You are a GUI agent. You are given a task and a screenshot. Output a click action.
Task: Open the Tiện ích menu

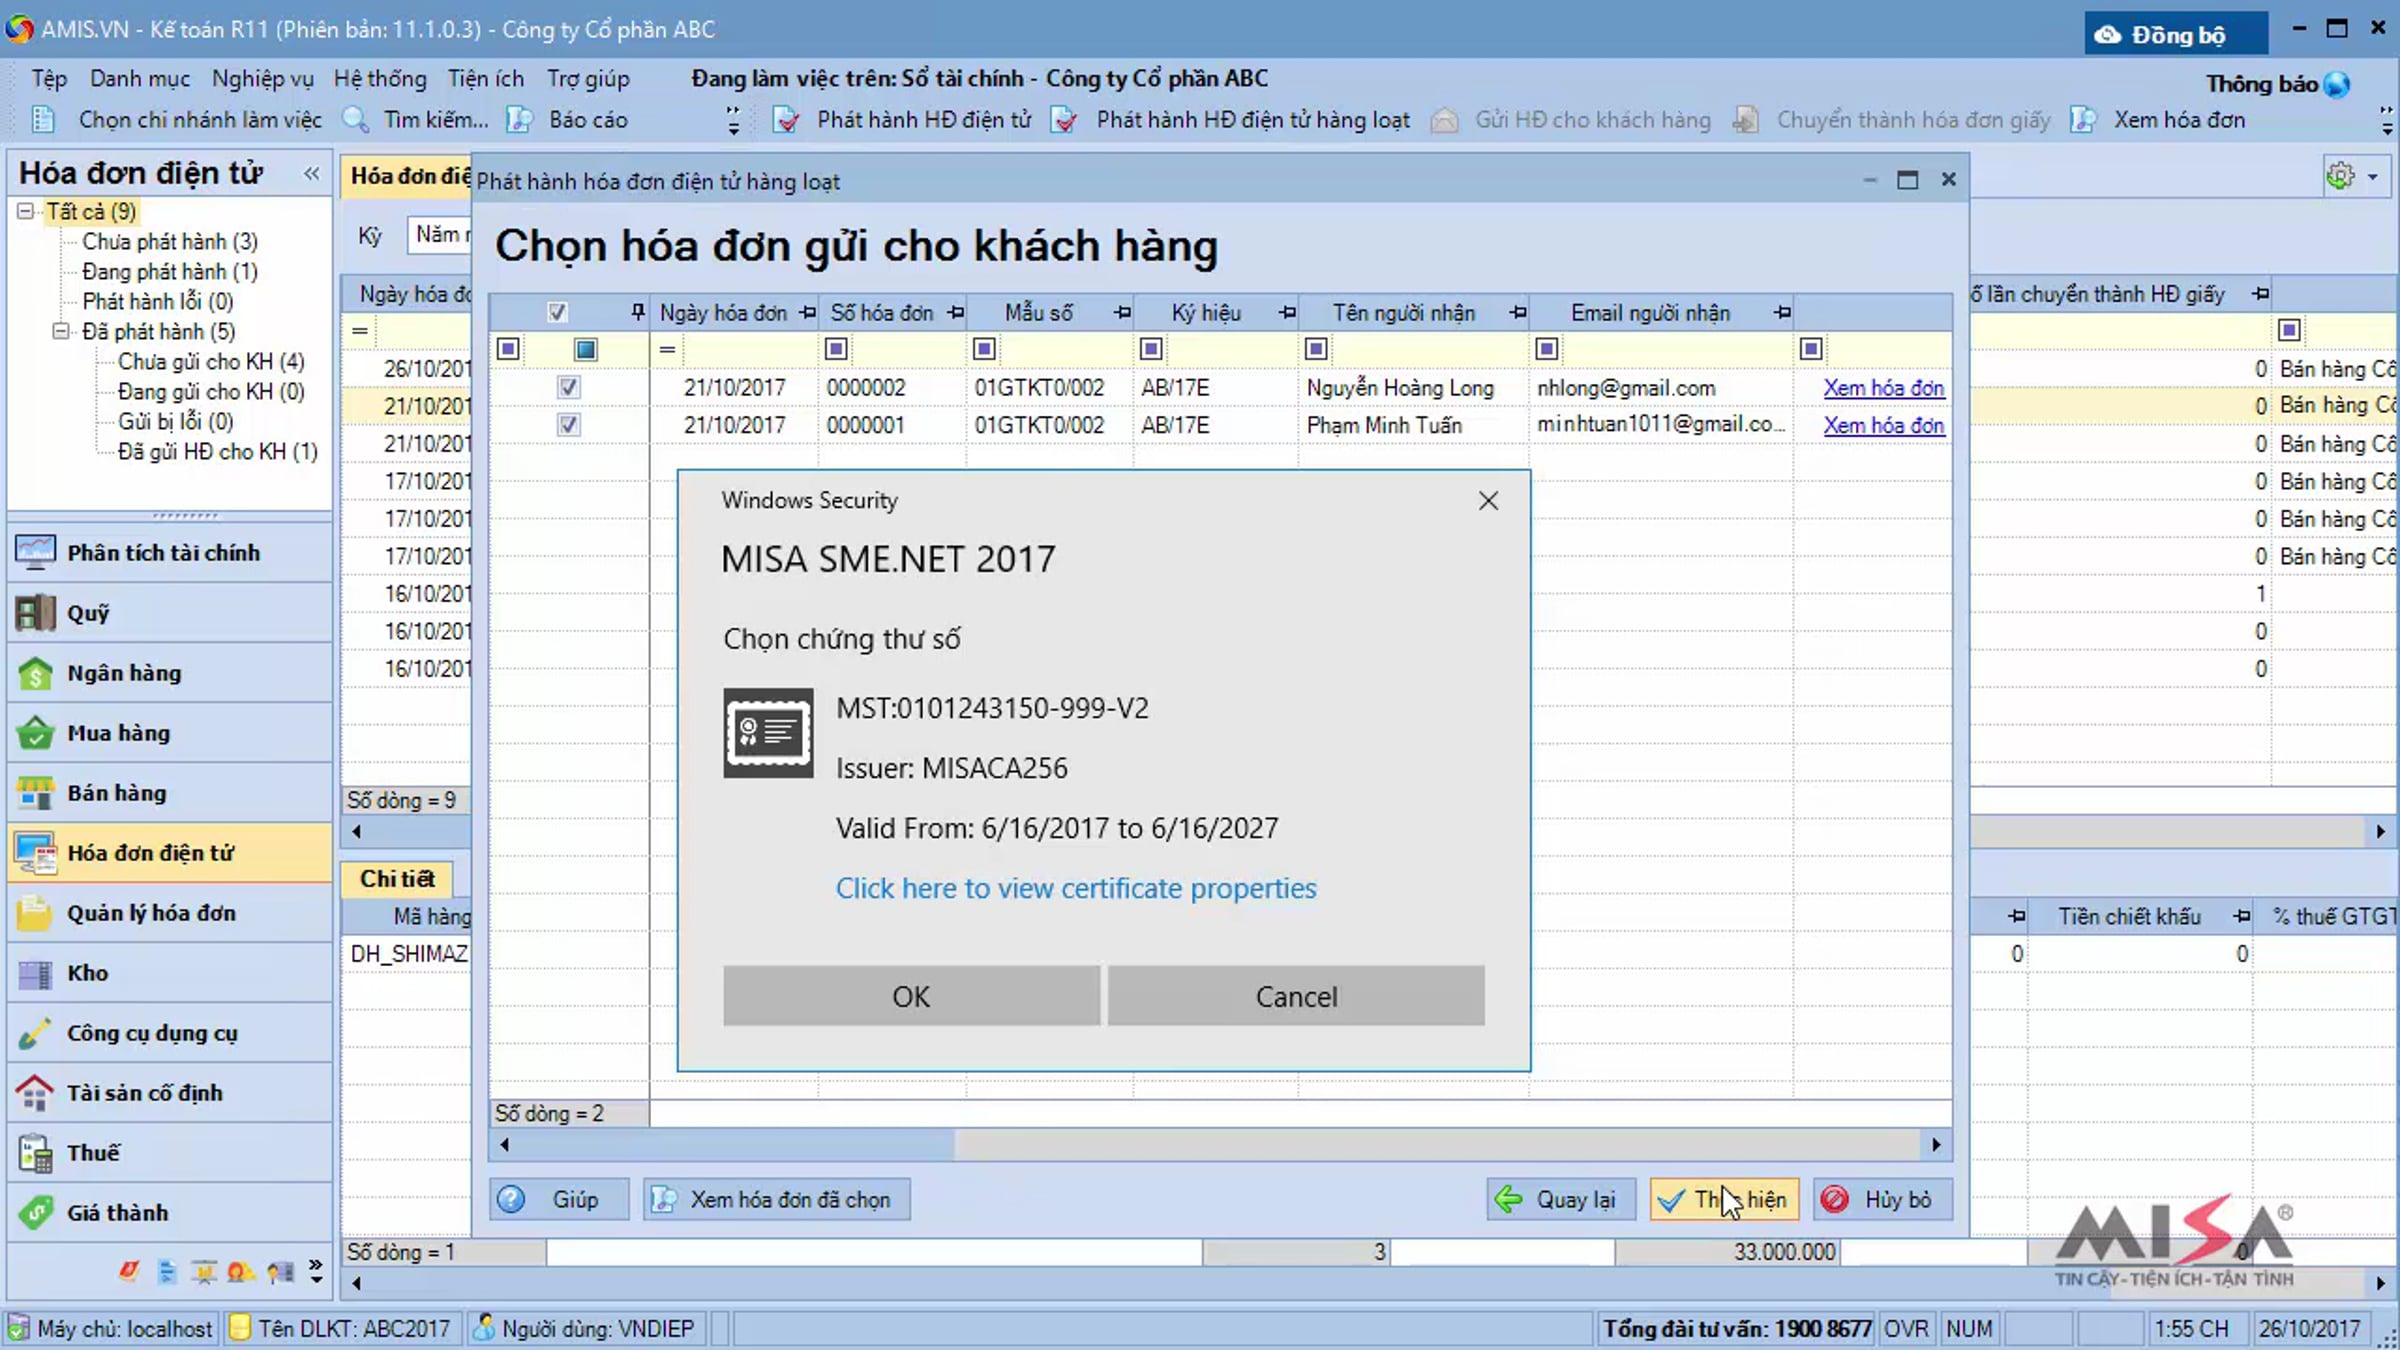pyautogui.click(x=486, y=79)
